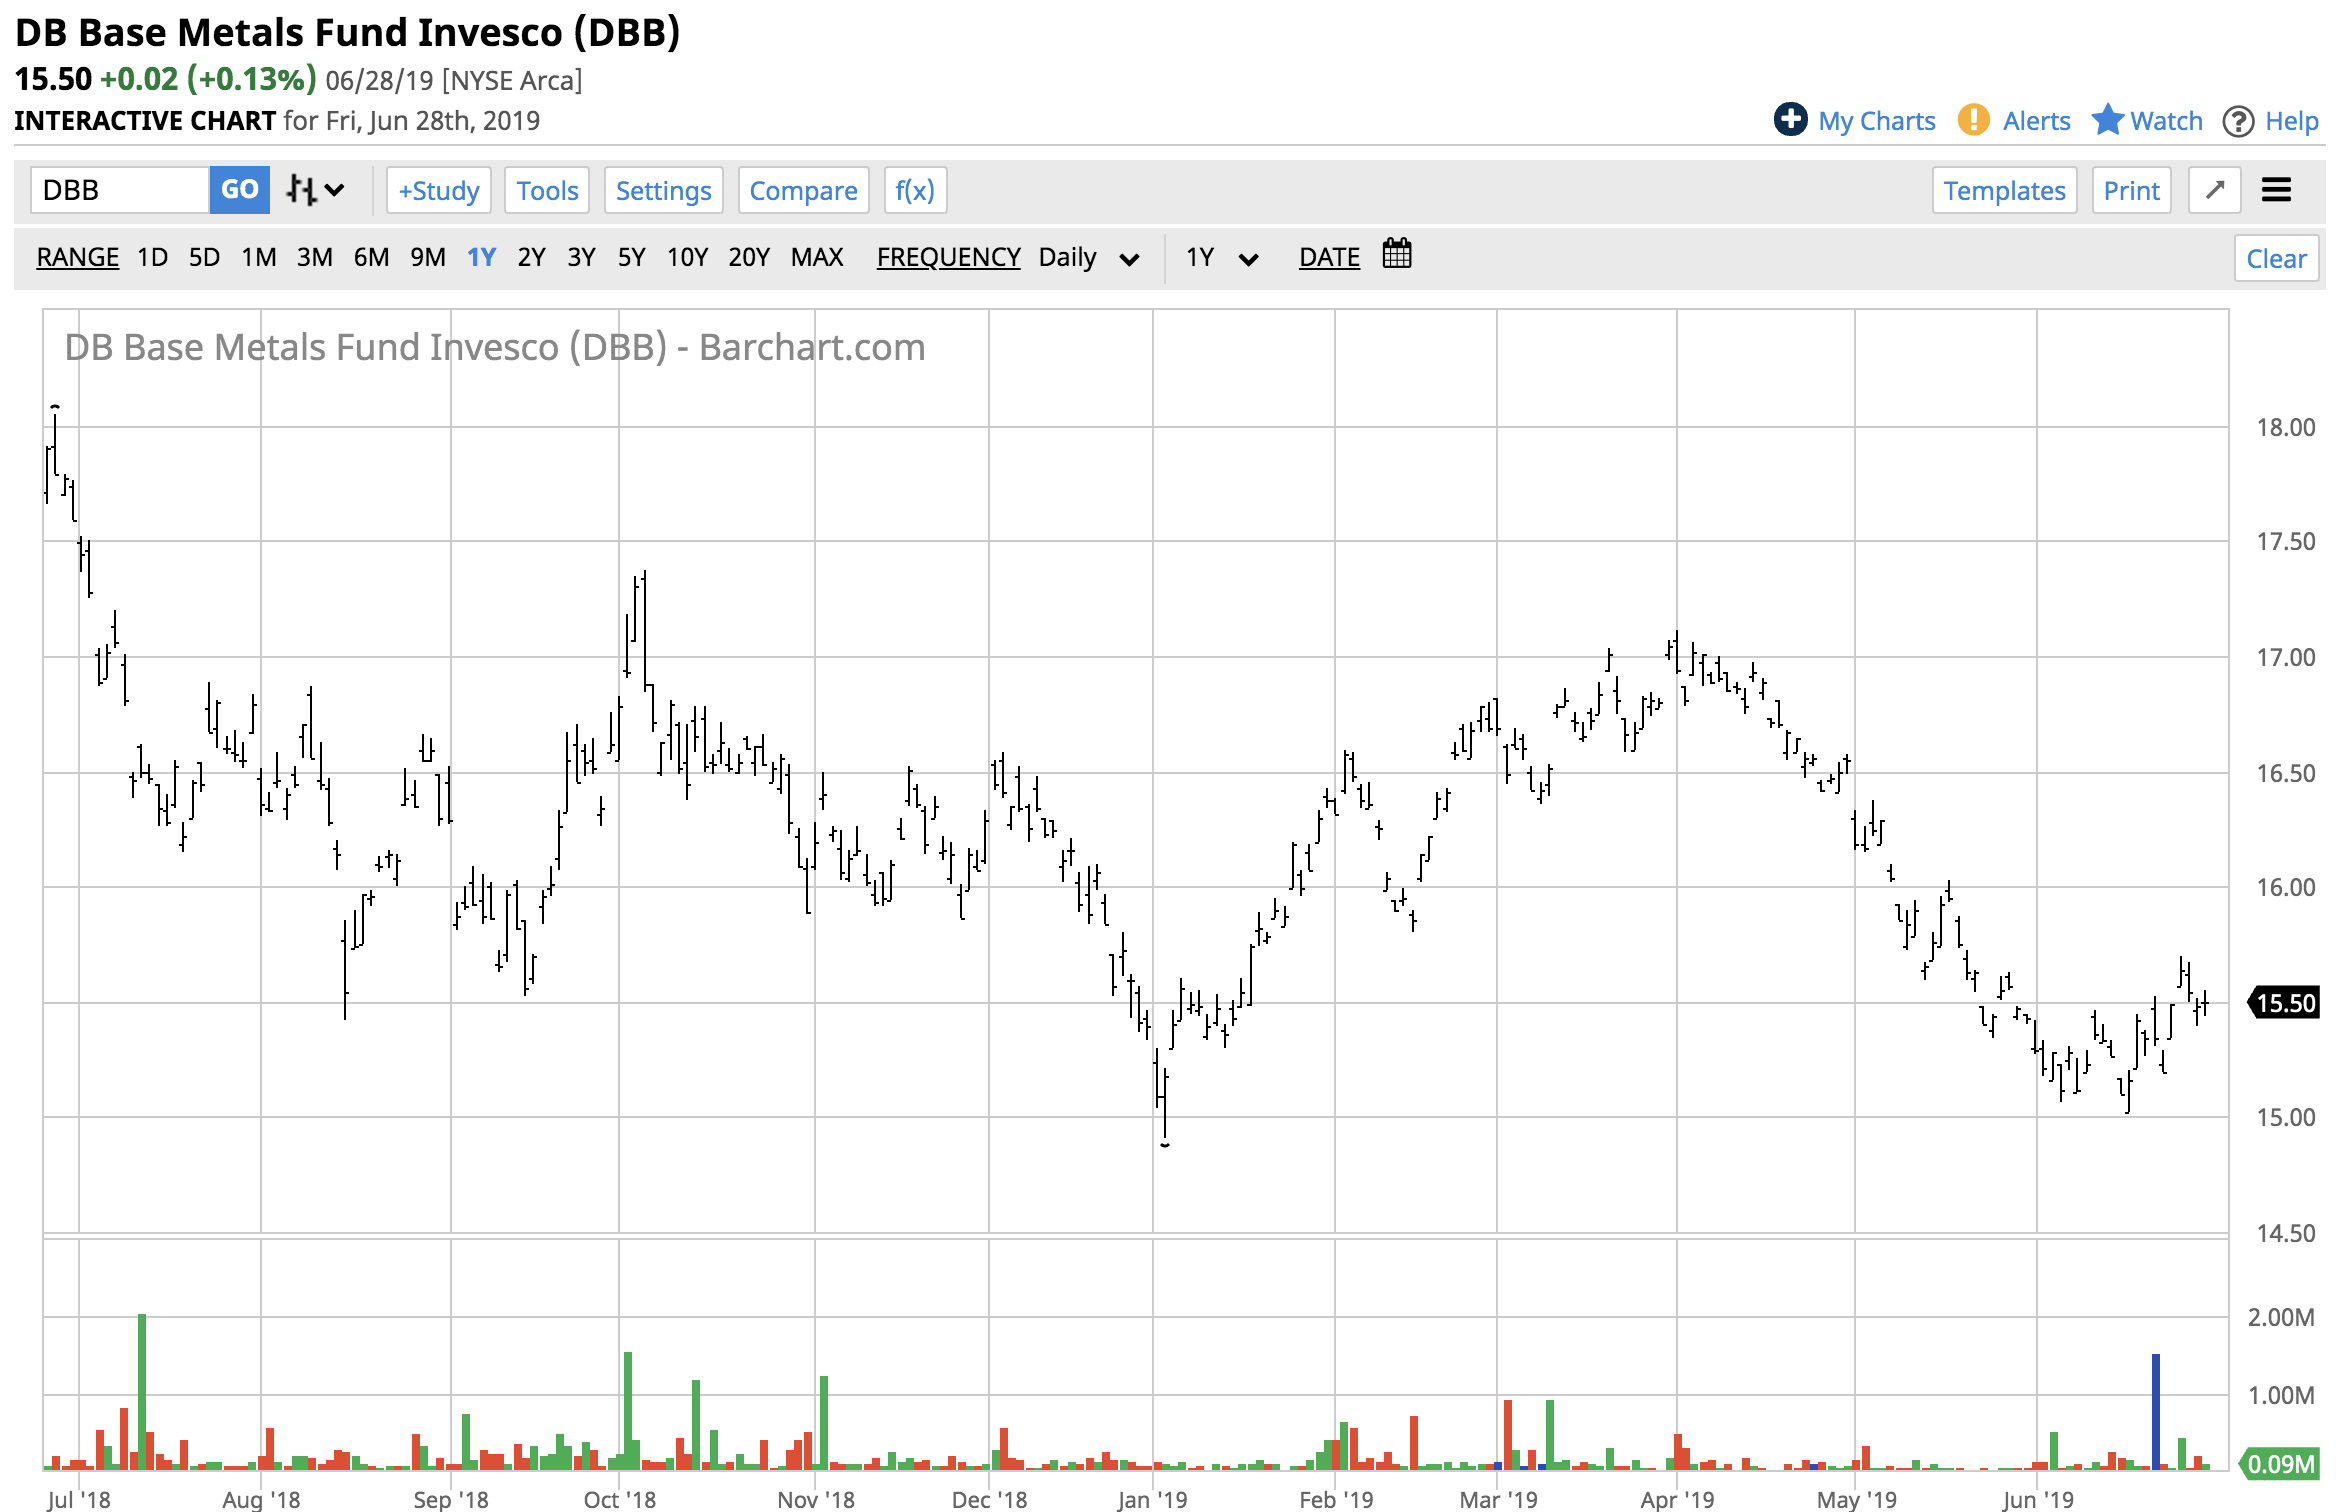This screenshot has height=1512, width=2346.
Task: Open the bar chart type selector
Action: (314, 190)
